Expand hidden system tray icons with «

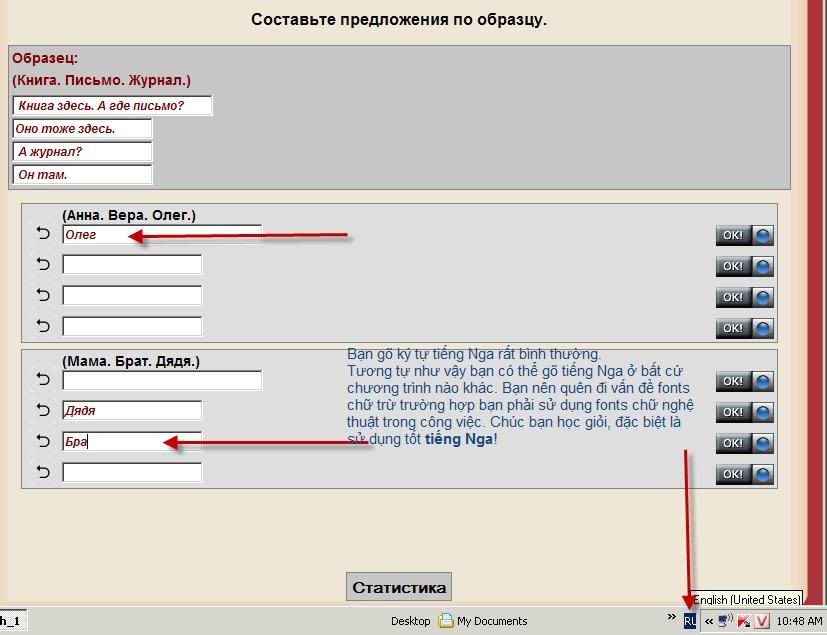click(x=708, y=621)
